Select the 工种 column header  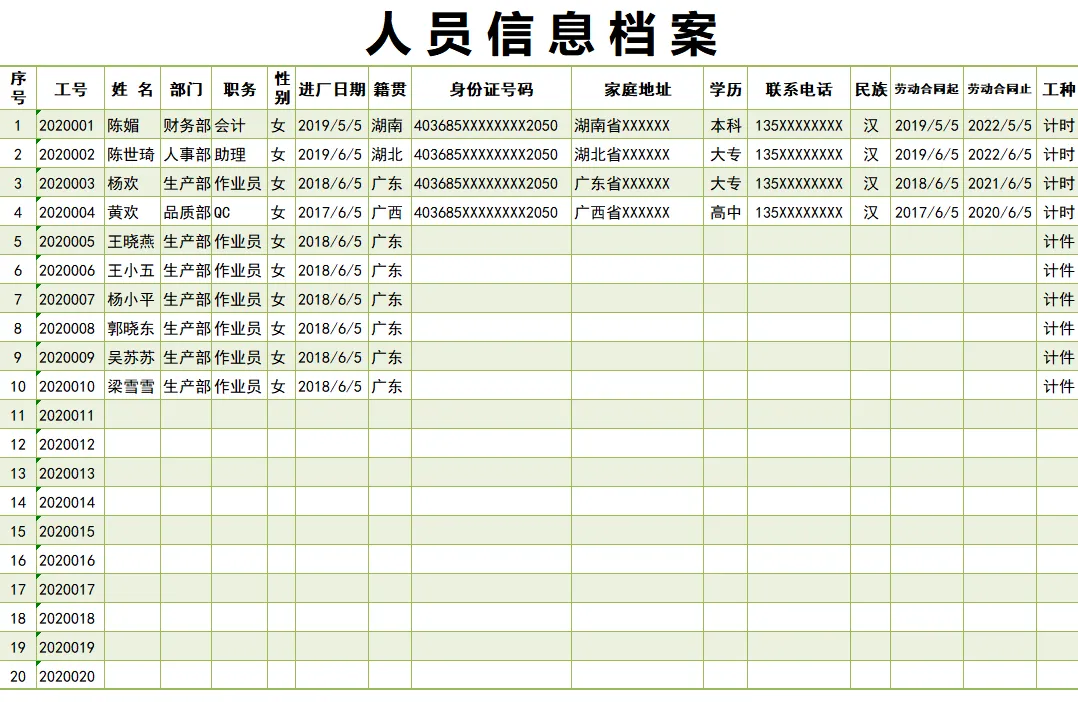coord(1057,88)
